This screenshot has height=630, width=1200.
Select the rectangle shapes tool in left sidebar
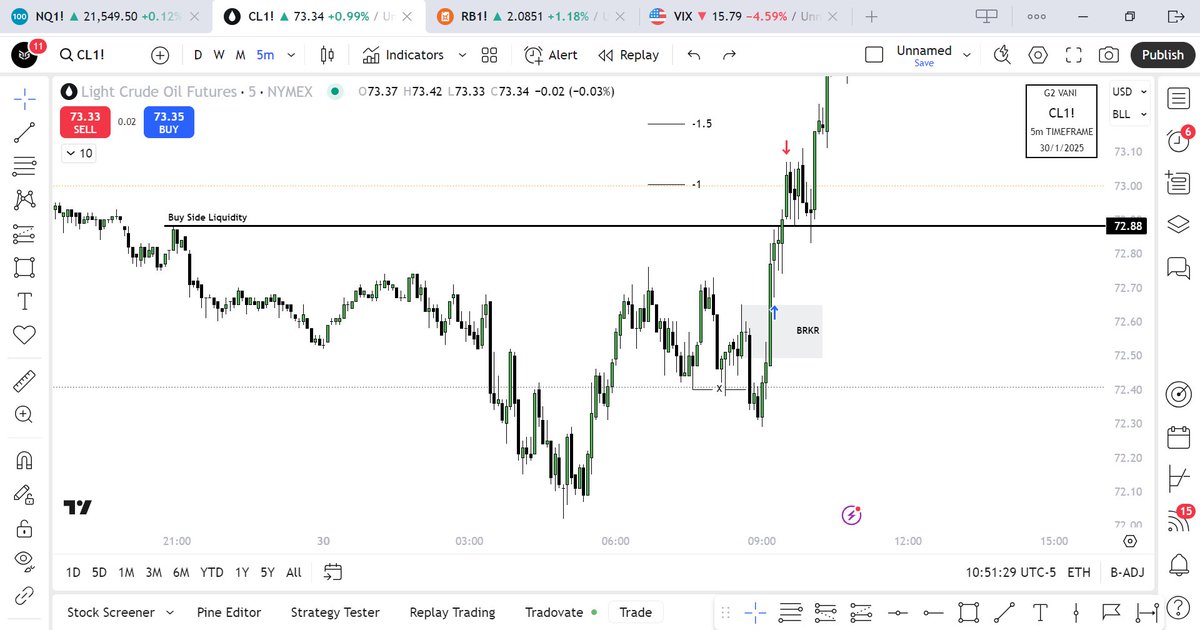[x=25, y=267]
